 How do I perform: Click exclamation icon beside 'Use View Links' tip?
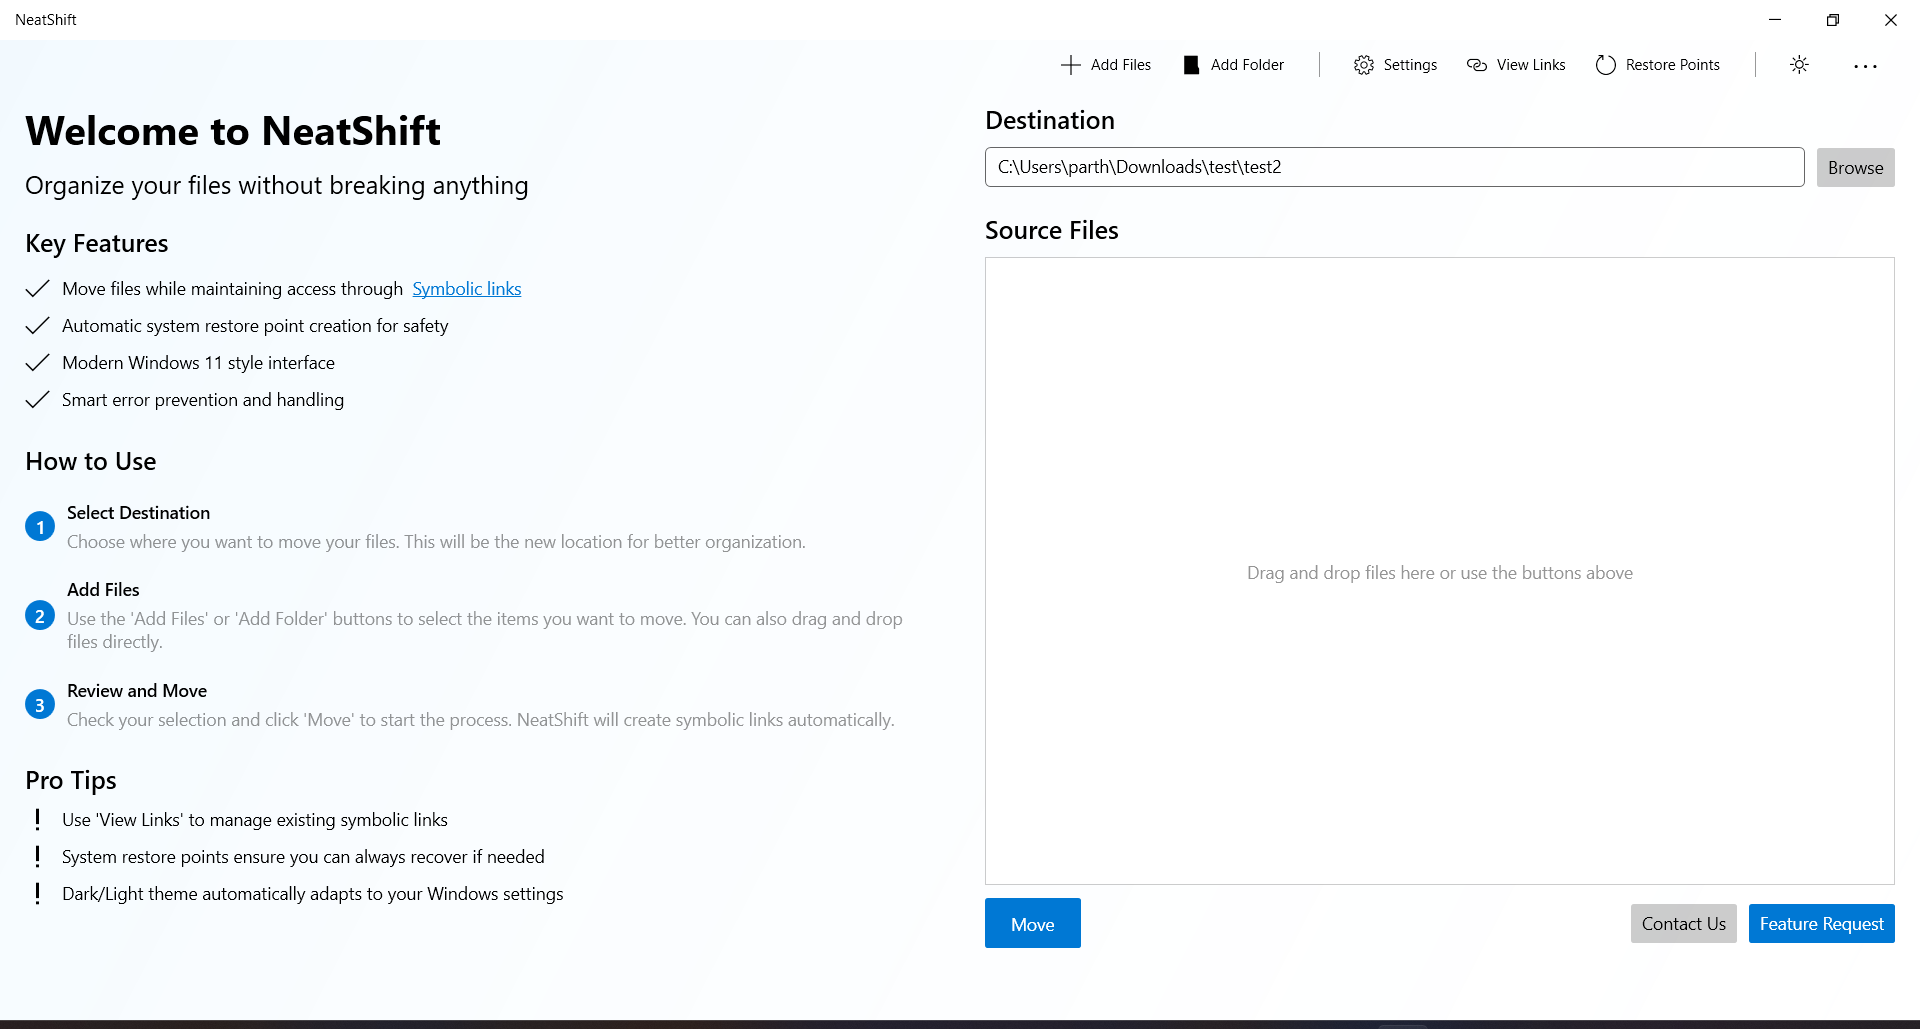pyautogui.click(x=38, y=820)
